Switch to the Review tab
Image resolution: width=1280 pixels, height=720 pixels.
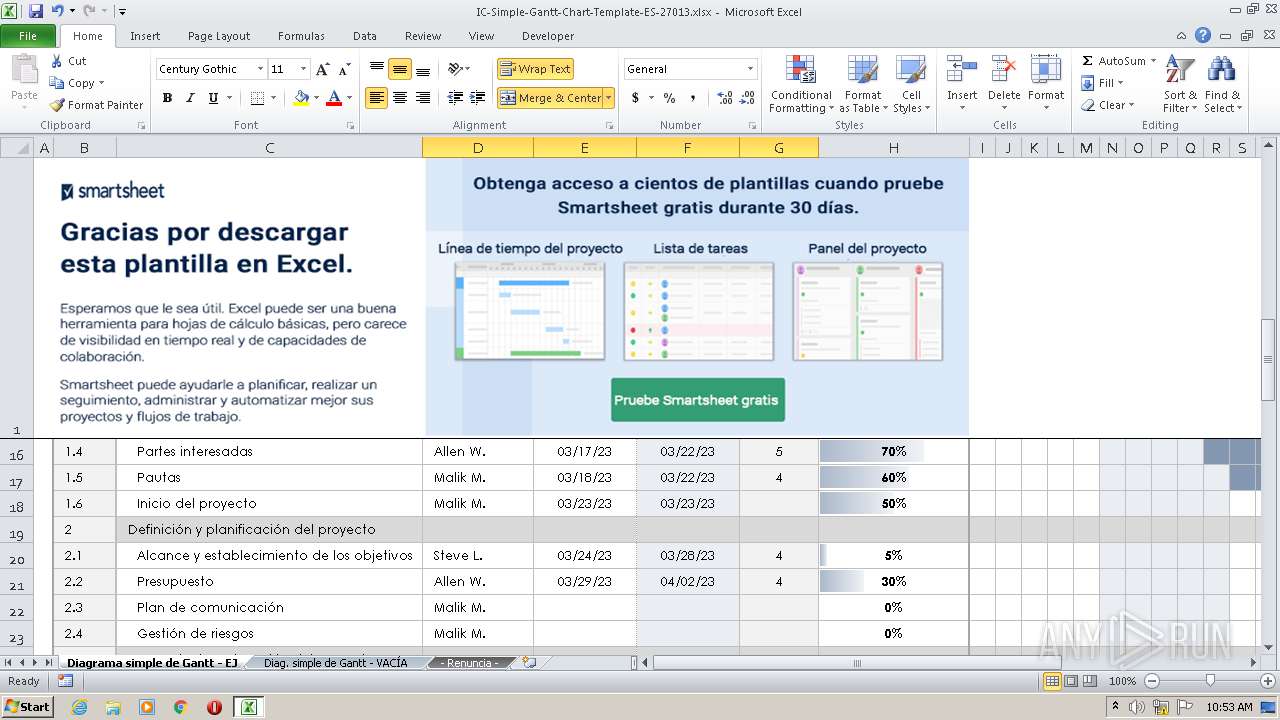pos(423,36)
